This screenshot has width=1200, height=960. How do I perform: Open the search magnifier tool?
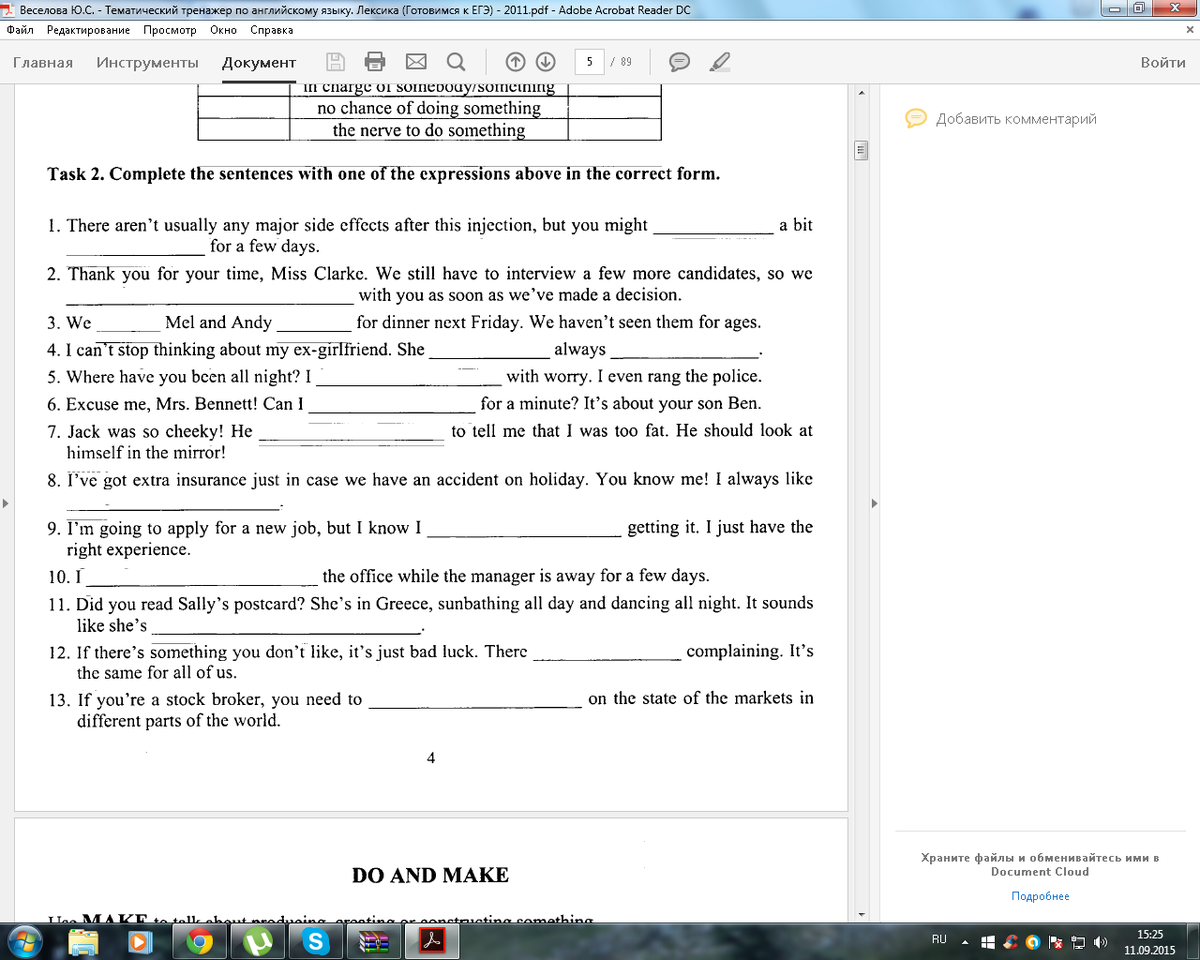tap(455, 62)
